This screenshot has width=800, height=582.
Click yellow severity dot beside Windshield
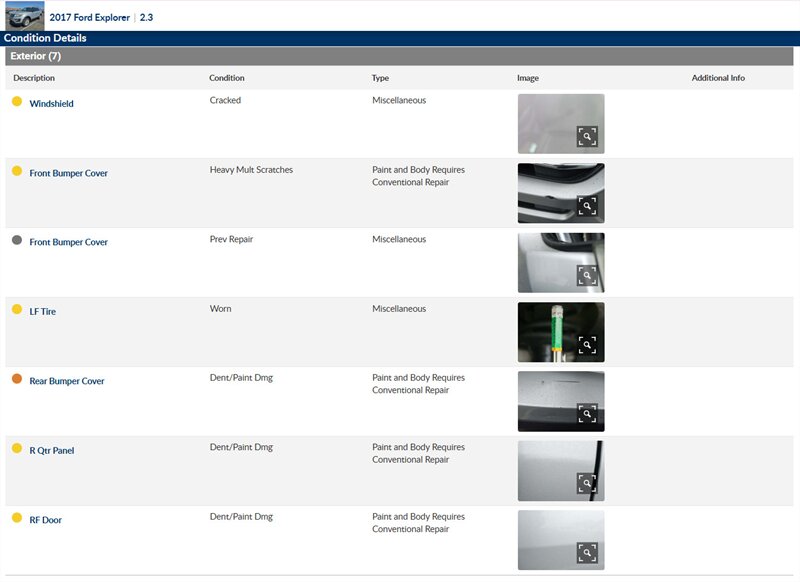tap(17, 102)
